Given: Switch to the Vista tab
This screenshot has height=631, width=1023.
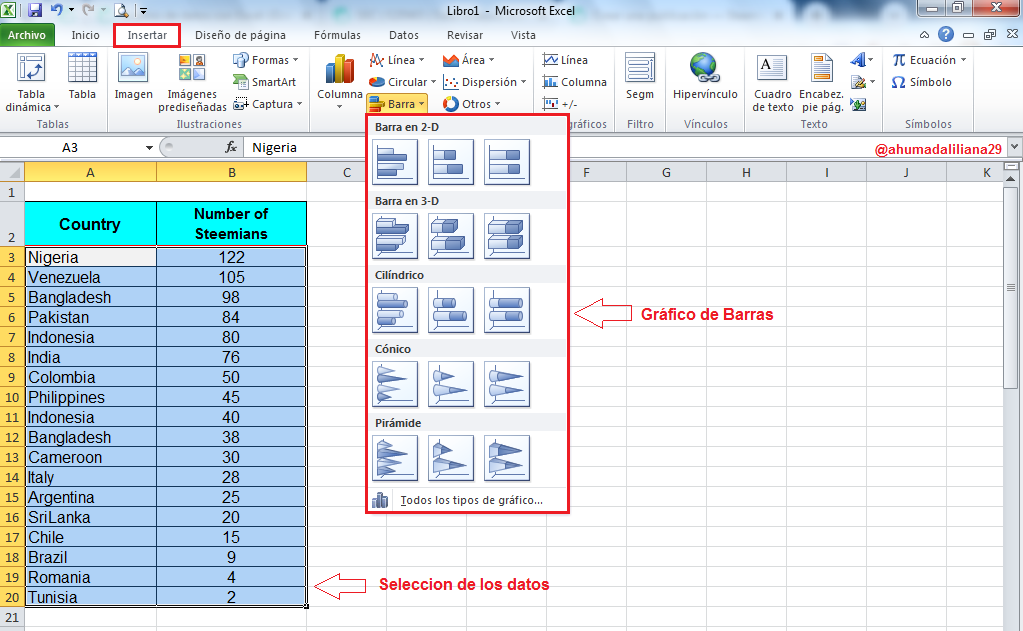Looking at the screenshot, I should point(523,35).
